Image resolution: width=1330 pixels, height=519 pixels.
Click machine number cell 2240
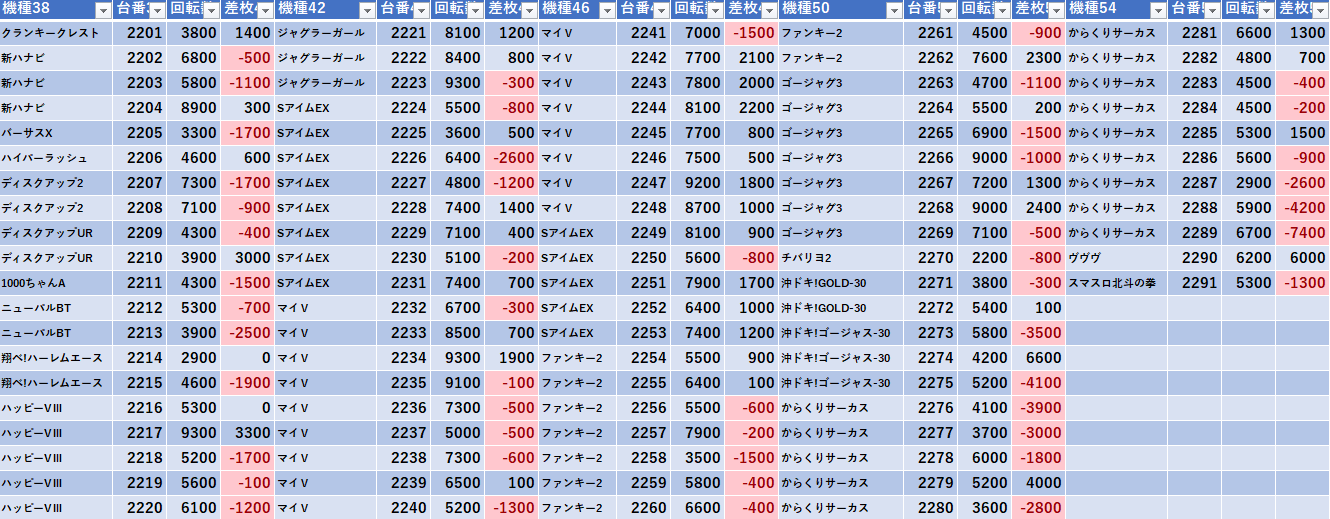(404, 508)
